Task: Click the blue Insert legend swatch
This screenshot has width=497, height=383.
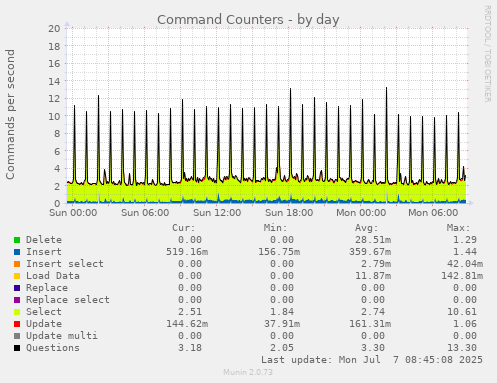Action: pos(17,252)
